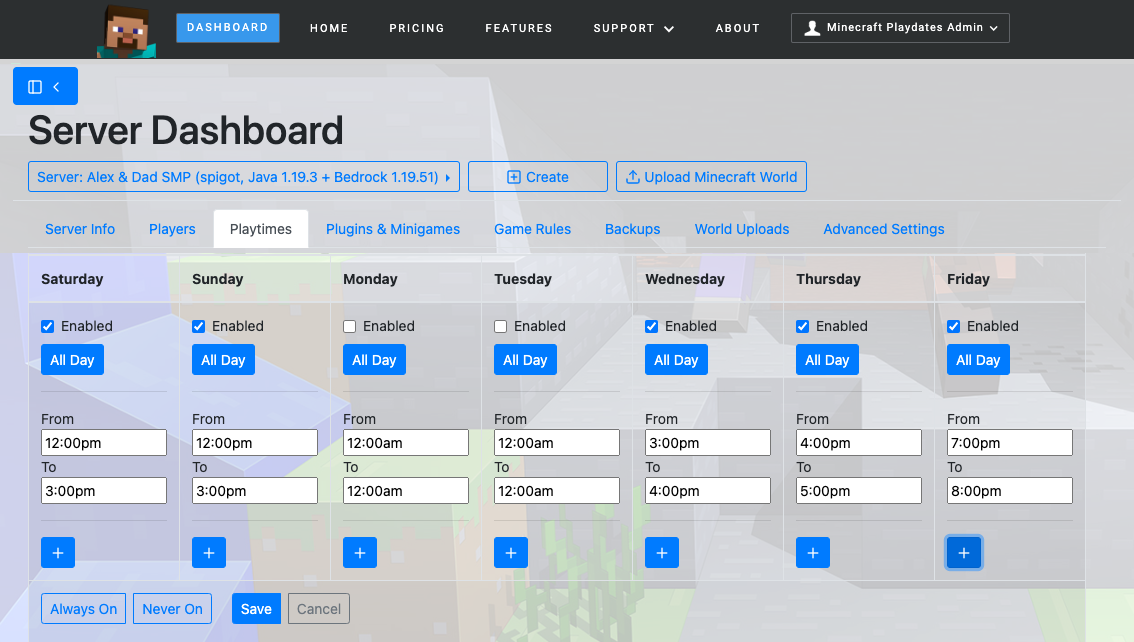Set Thursday to All Day
This screenshot has height=642, width=1134.
pos(827,359)
